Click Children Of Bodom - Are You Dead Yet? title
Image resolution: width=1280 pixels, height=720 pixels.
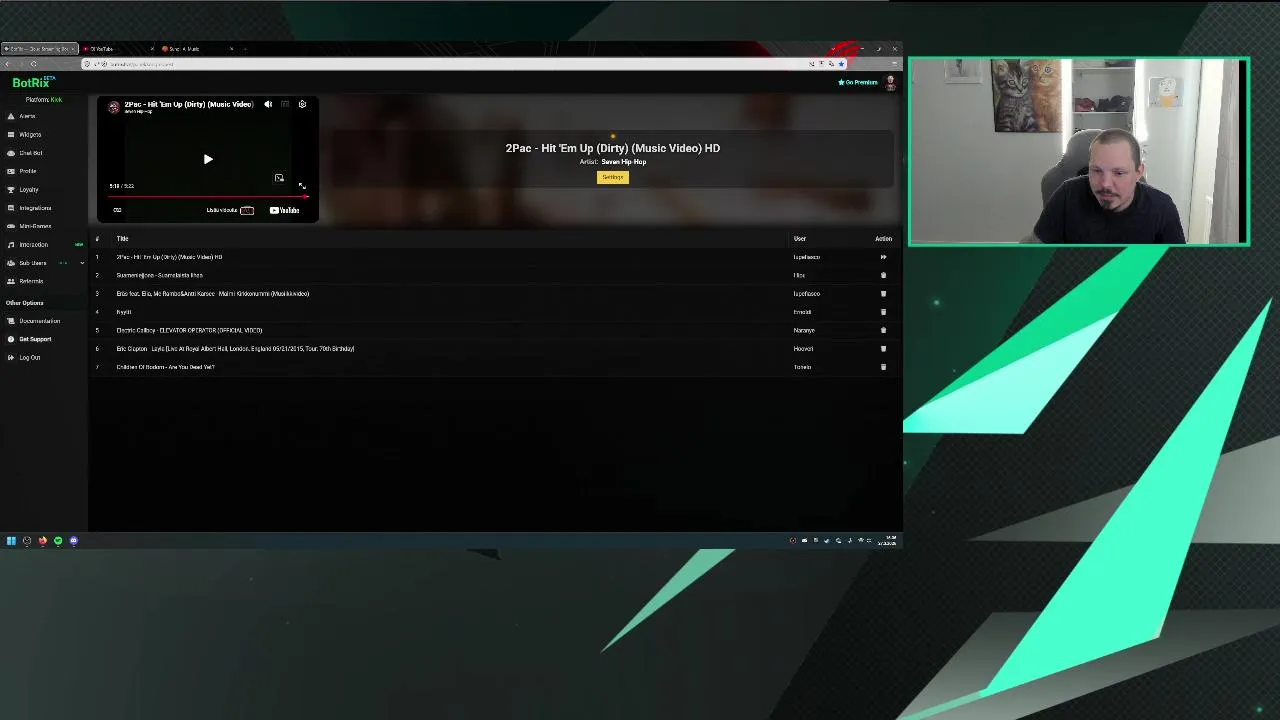point(165,367)
